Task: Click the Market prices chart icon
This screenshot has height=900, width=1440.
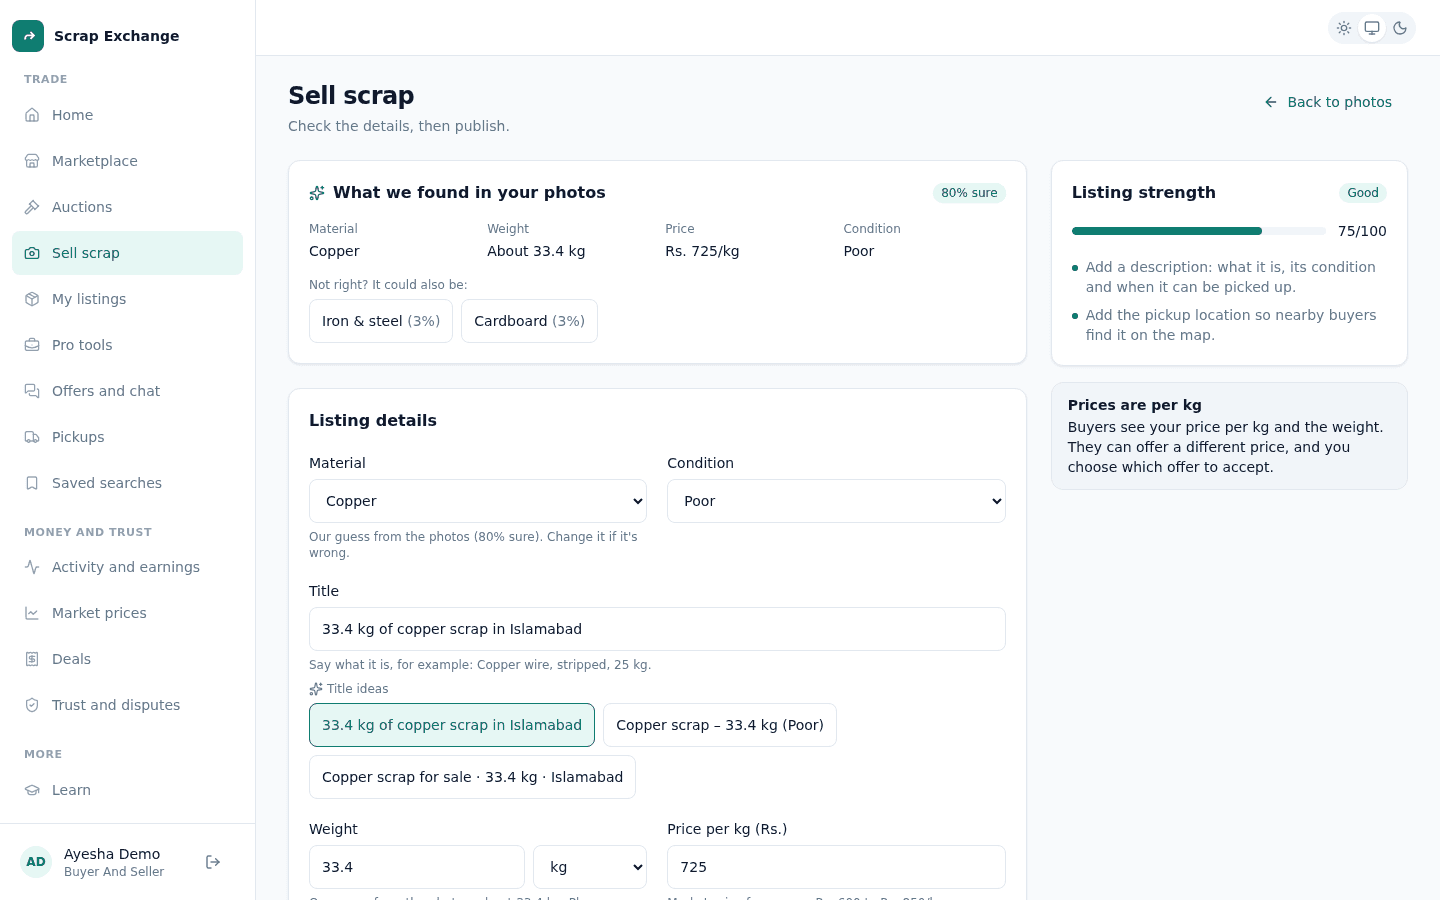Action: coord(32,613)
